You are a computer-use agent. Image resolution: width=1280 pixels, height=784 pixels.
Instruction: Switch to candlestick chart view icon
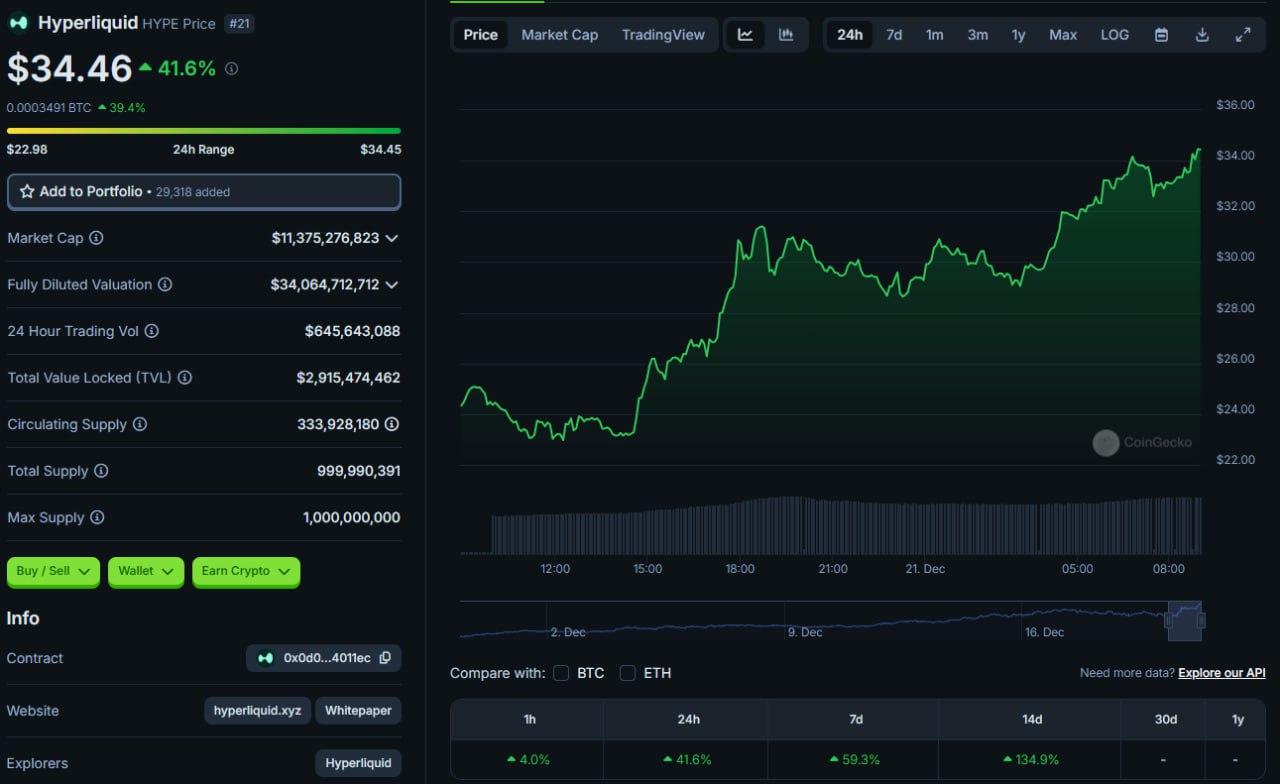pos(786,34)
